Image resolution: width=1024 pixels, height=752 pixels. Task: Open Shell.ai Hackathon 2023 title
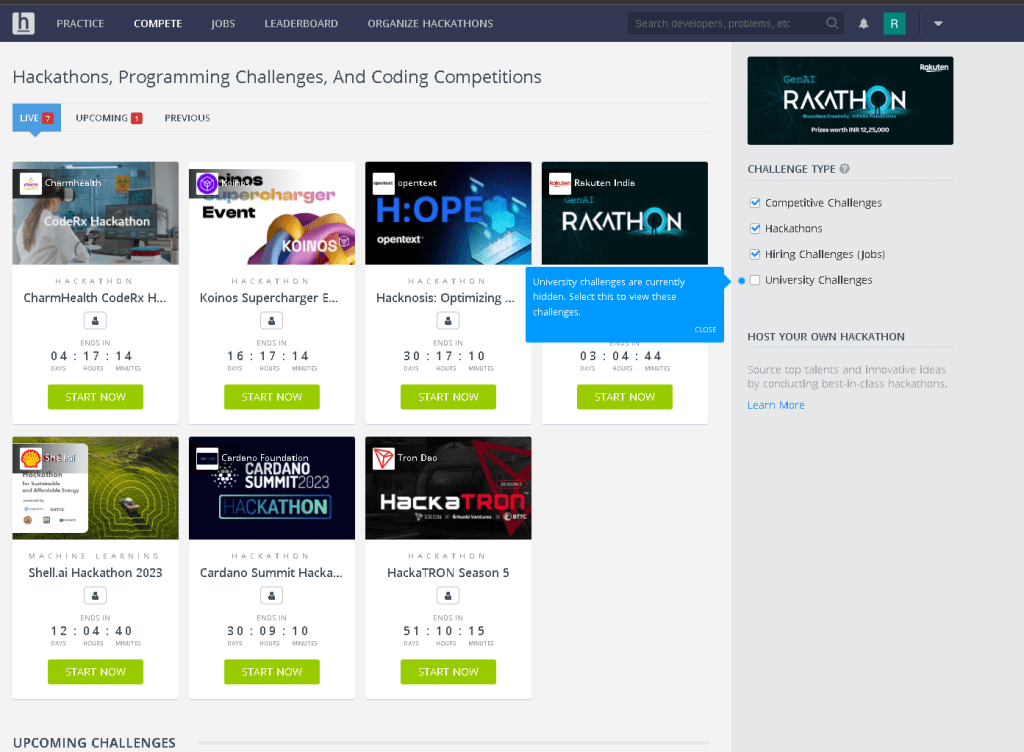coord(95,572)
